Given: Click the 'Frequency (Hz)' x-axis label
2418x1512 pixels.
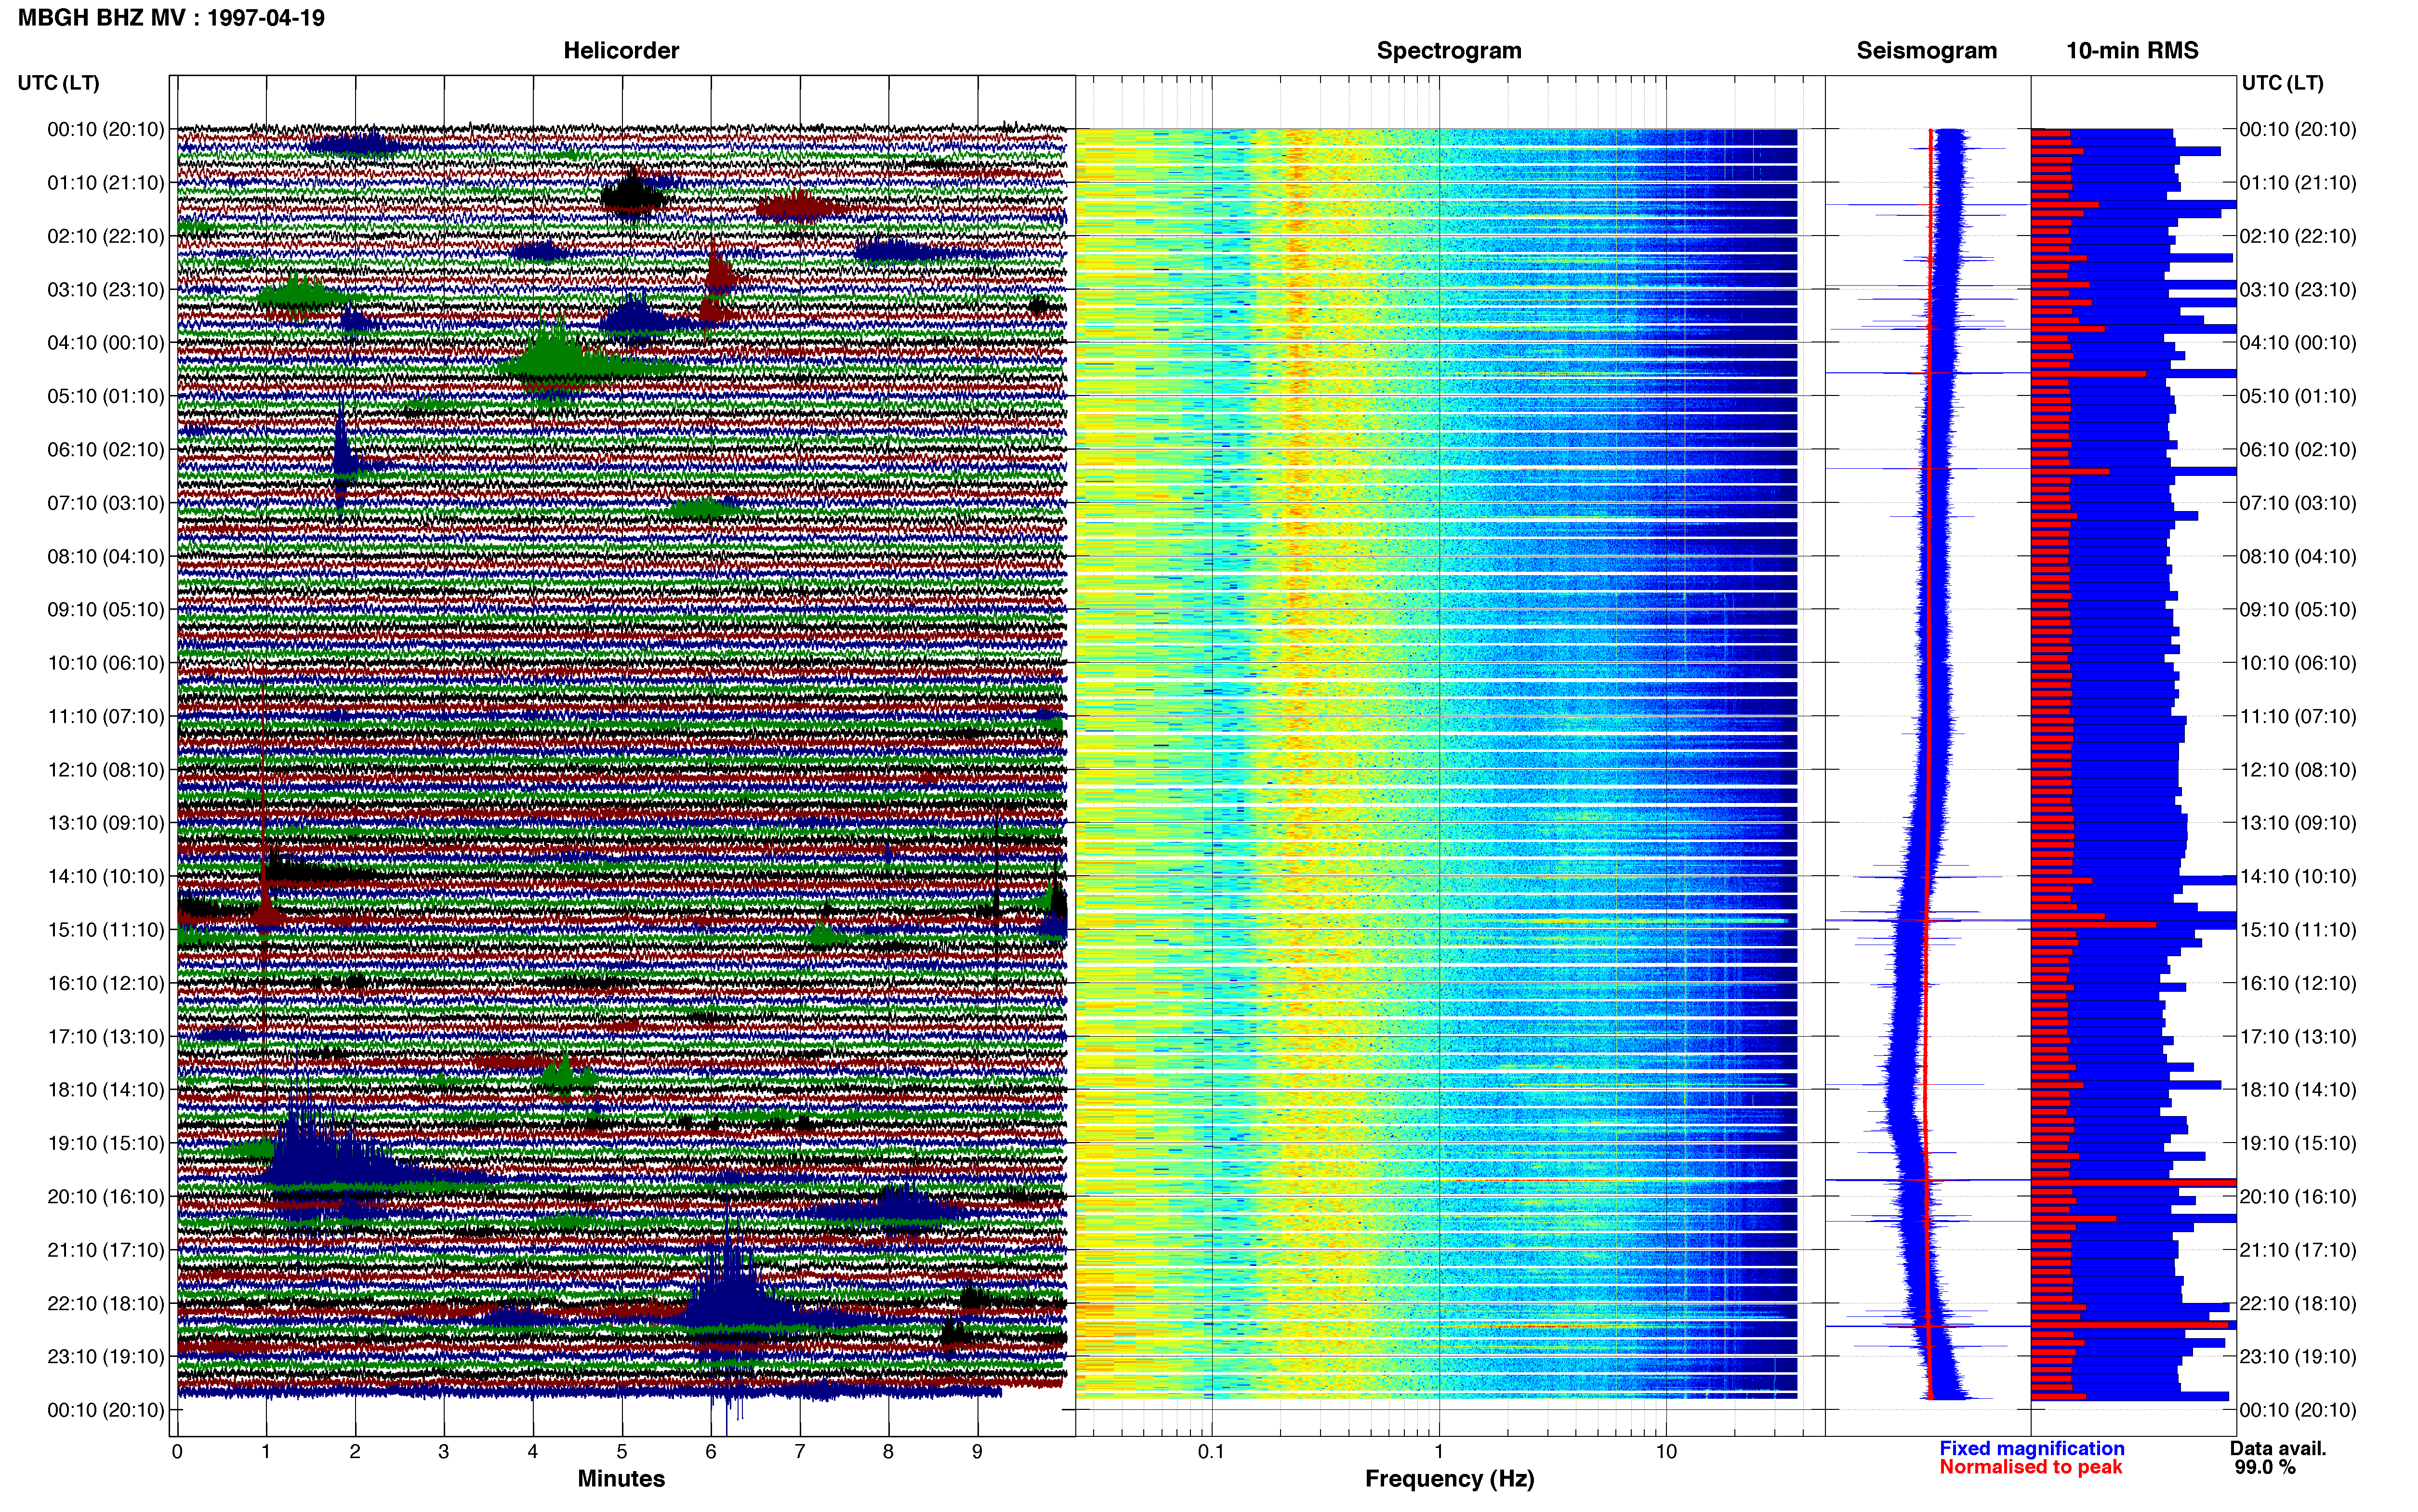Looking at the screenshot, I should [x=1449, y=1479].
